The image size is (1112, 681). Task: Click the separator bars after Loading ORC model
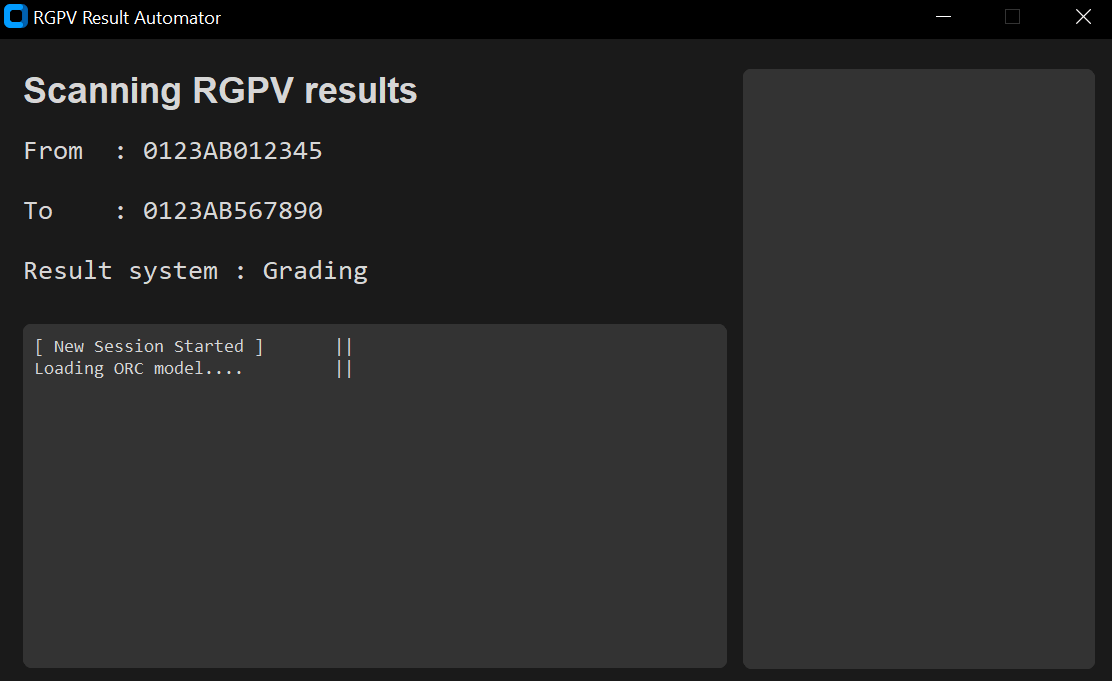click(344, 368)
